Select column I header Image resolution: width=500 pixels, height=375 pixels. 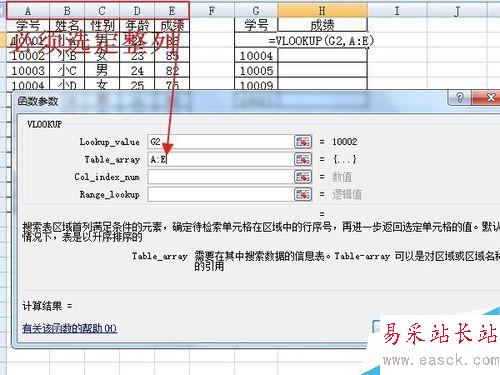tap(397, 11)
